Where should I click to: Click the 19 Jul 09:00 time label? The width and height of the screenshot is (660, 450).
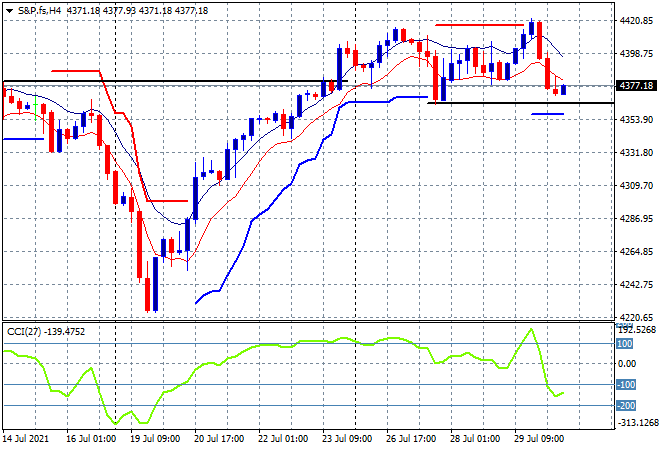tap(155, 439)
